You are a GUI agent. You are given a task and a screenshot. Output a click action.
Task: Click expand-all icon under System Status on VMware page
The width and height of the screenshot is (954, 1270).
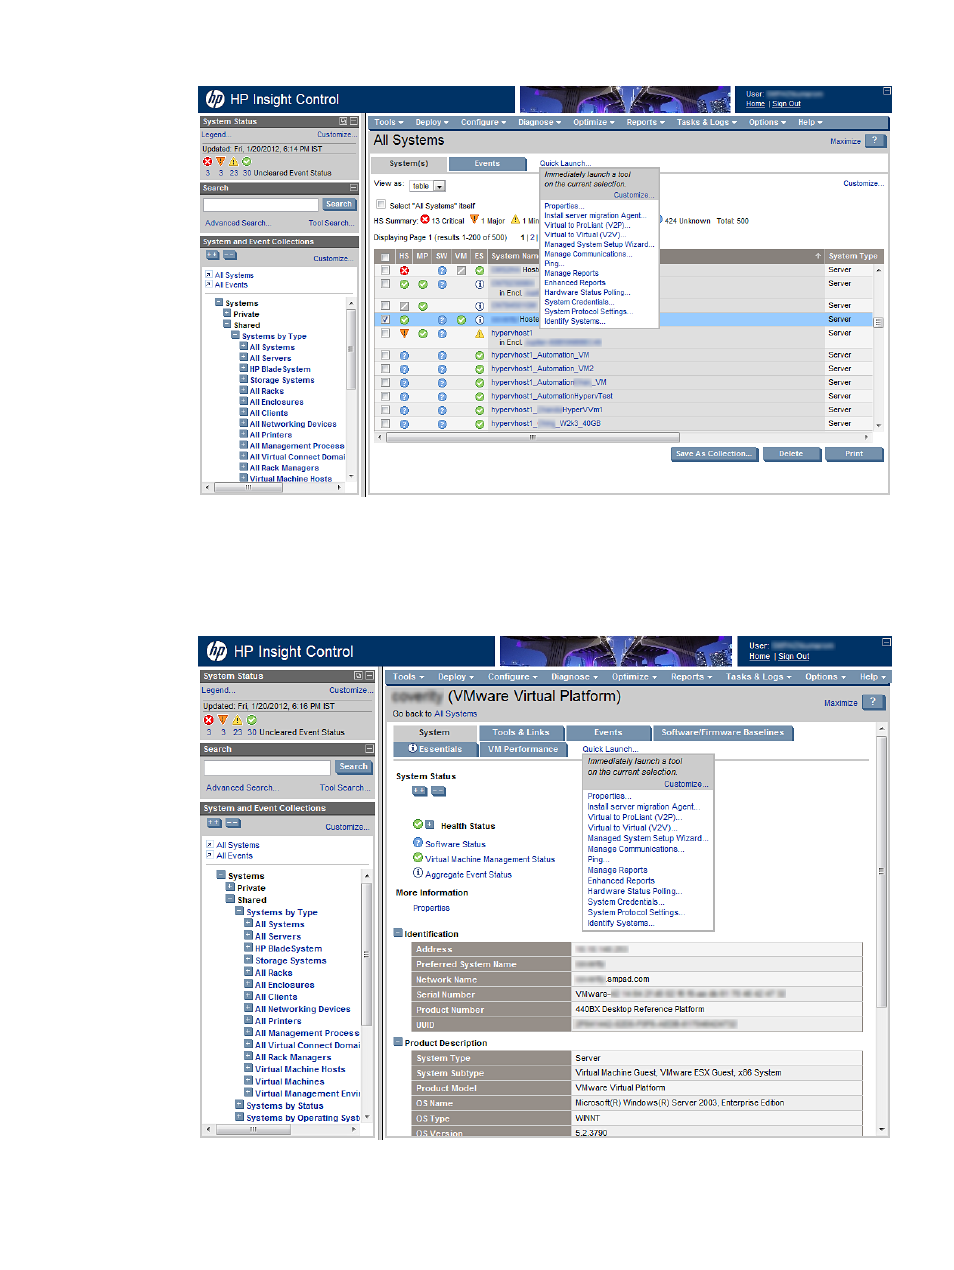(420, 791)
